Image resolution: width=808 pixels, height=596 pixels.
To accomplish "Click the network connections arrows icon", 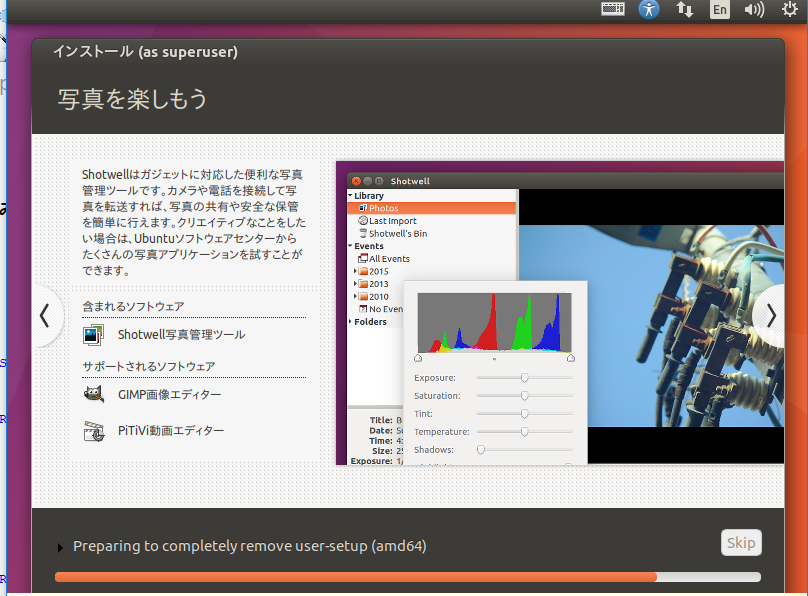I will click(684, 9).
